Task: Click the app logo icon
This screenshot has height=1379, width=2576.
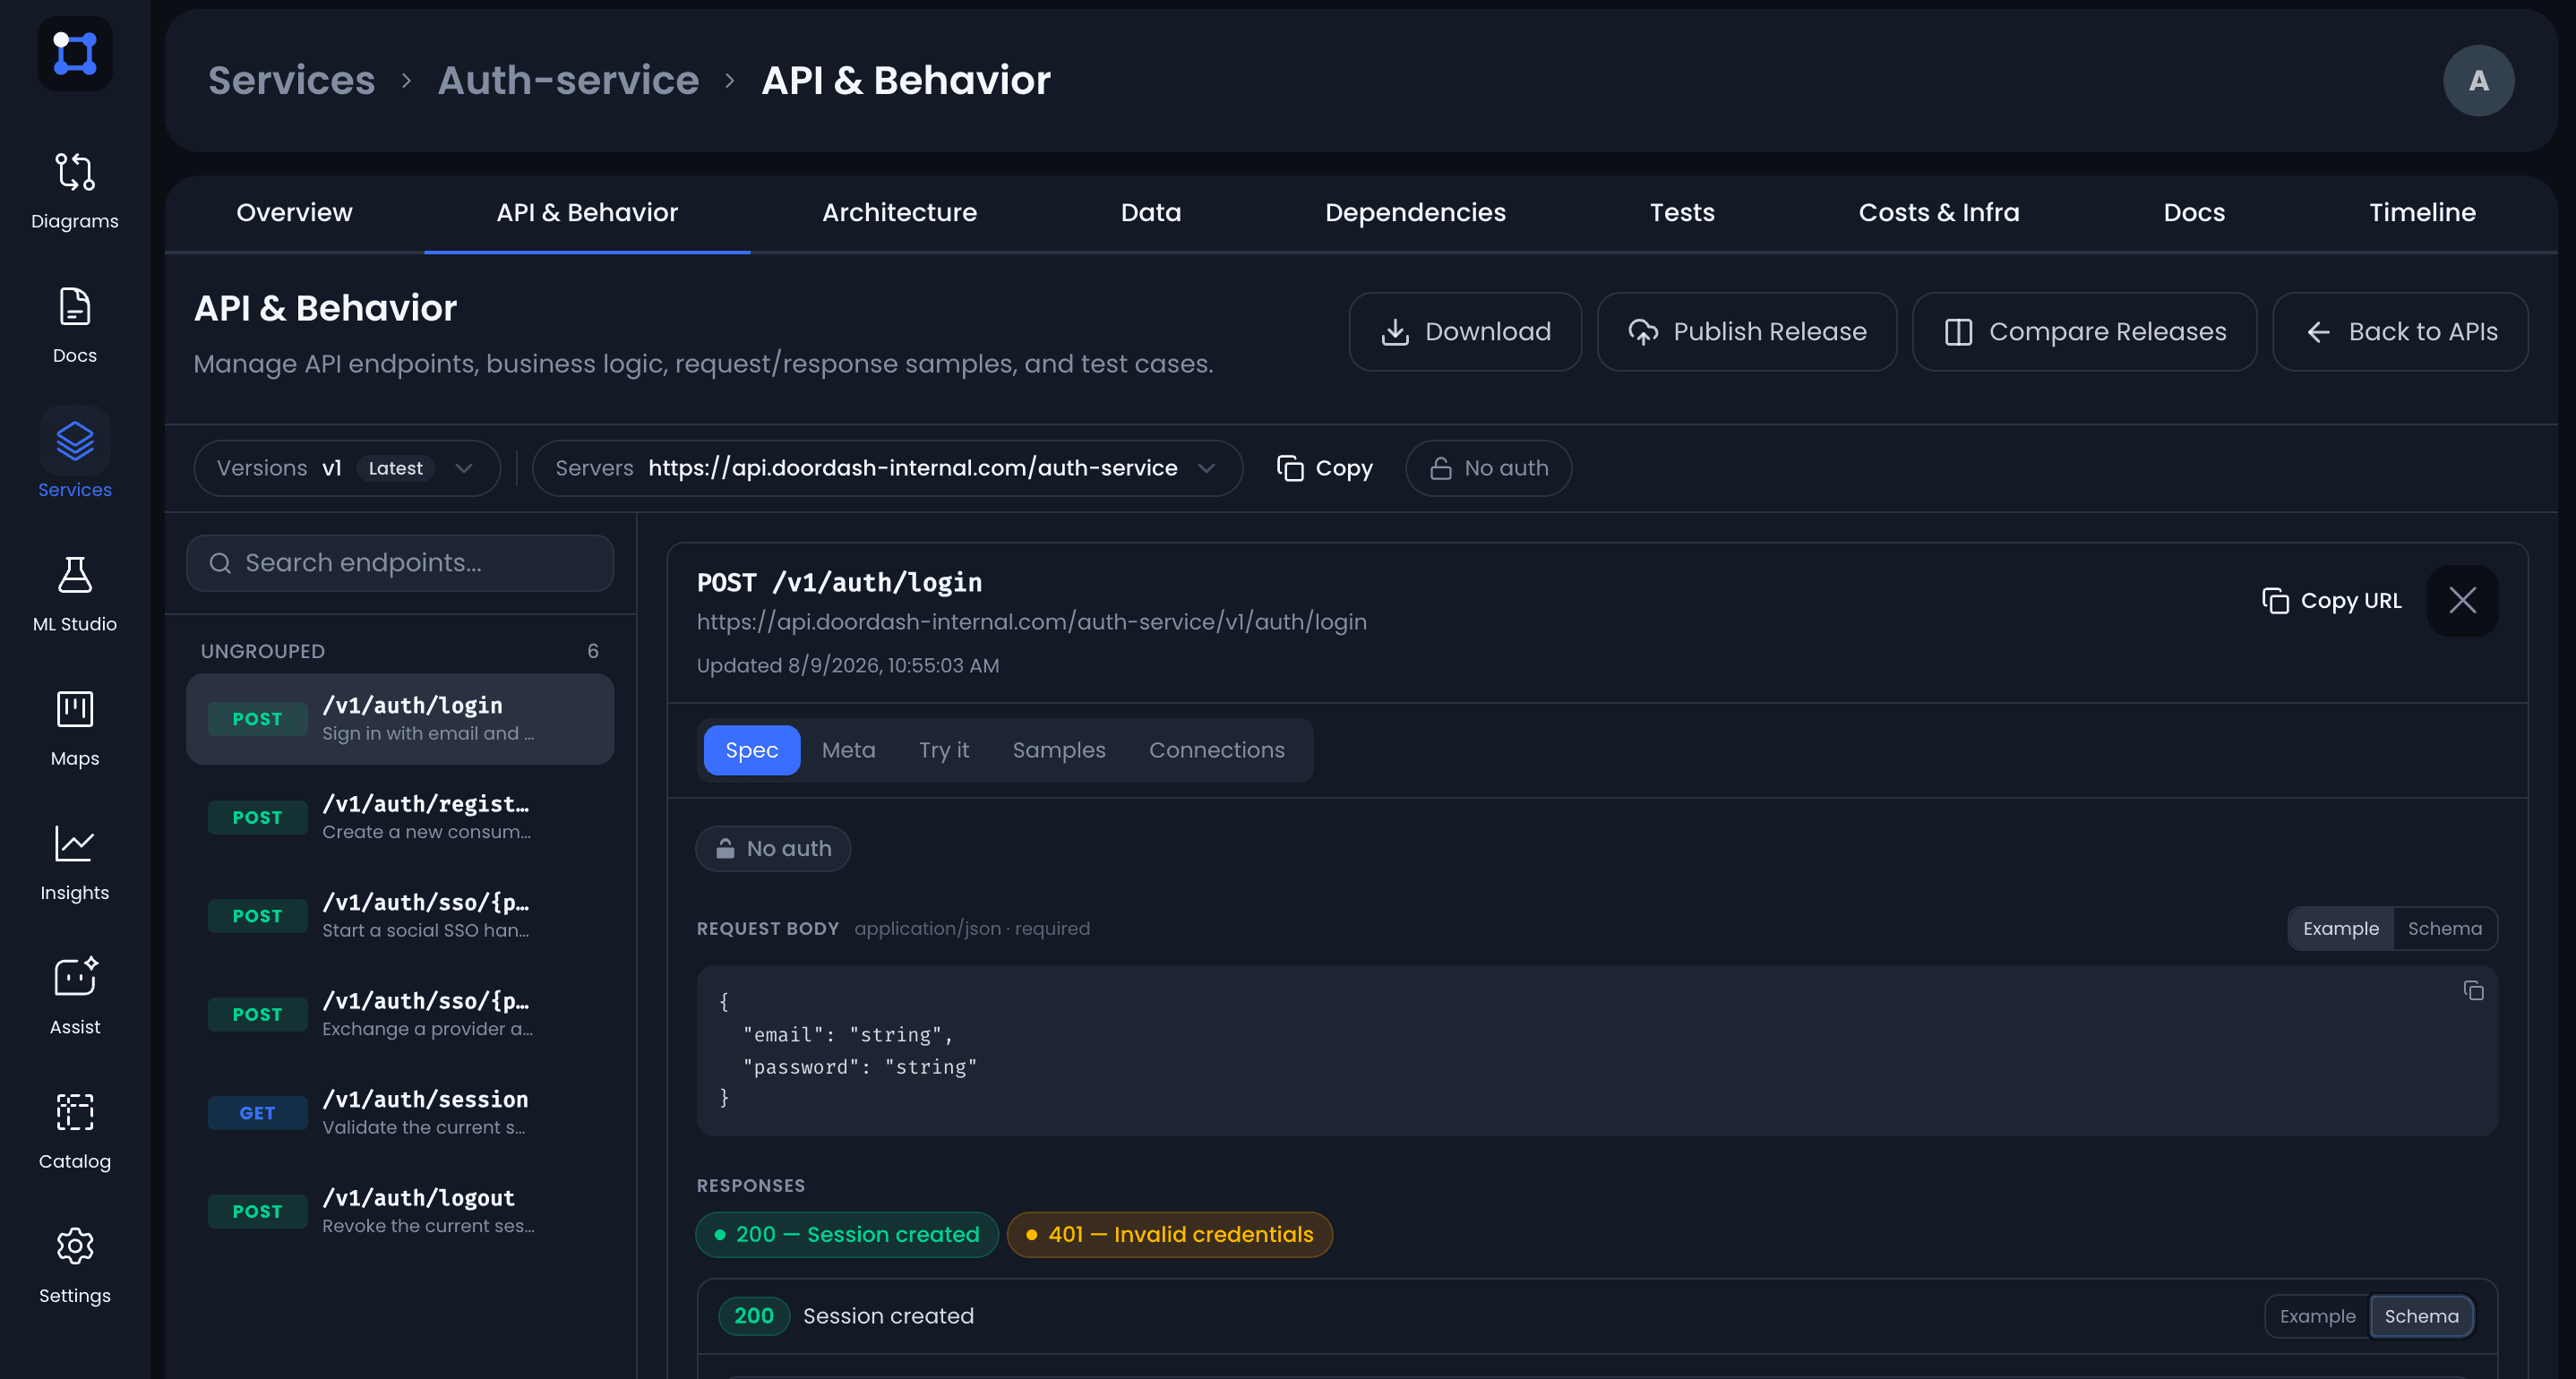Action: (x=75, y=53)
